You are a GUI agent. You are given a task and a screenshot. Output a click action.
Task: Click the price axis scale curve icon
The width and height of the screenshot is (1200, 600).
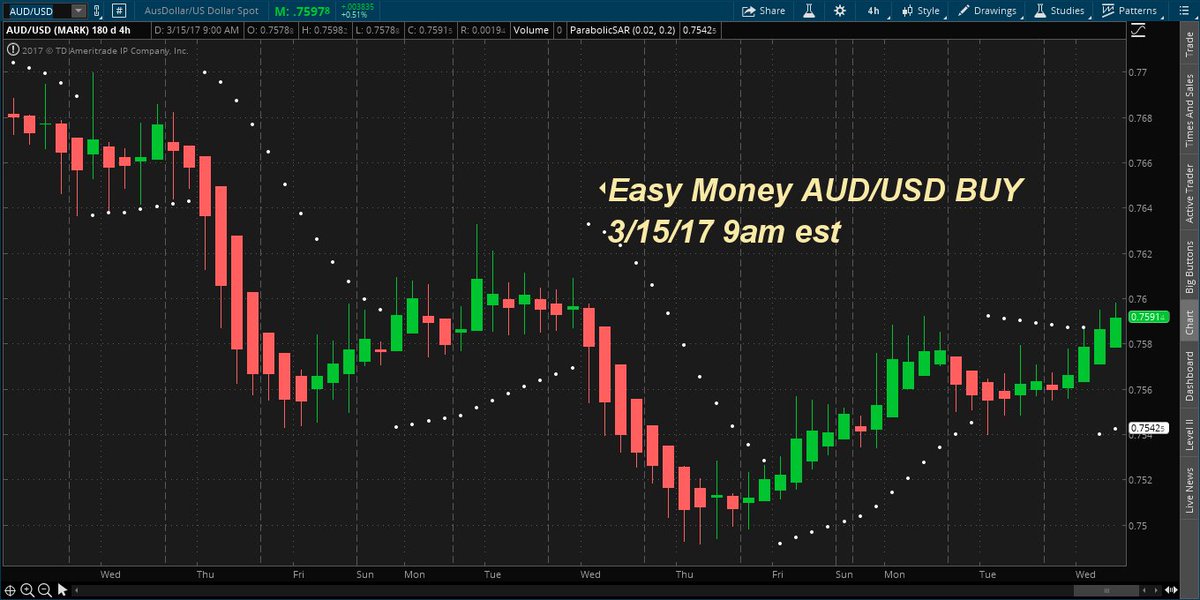tap(1139, 32)
